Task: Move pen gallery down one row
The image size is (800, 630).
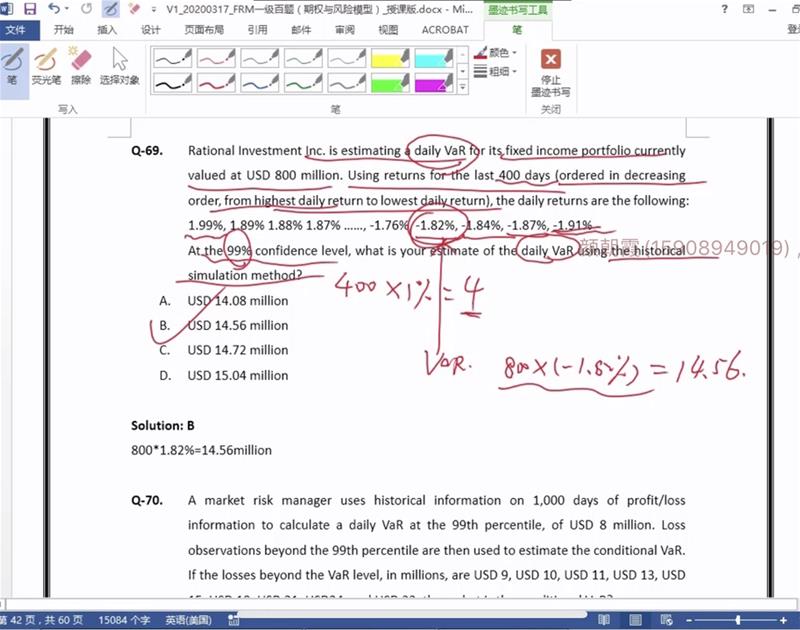Action: pos(462,71)
